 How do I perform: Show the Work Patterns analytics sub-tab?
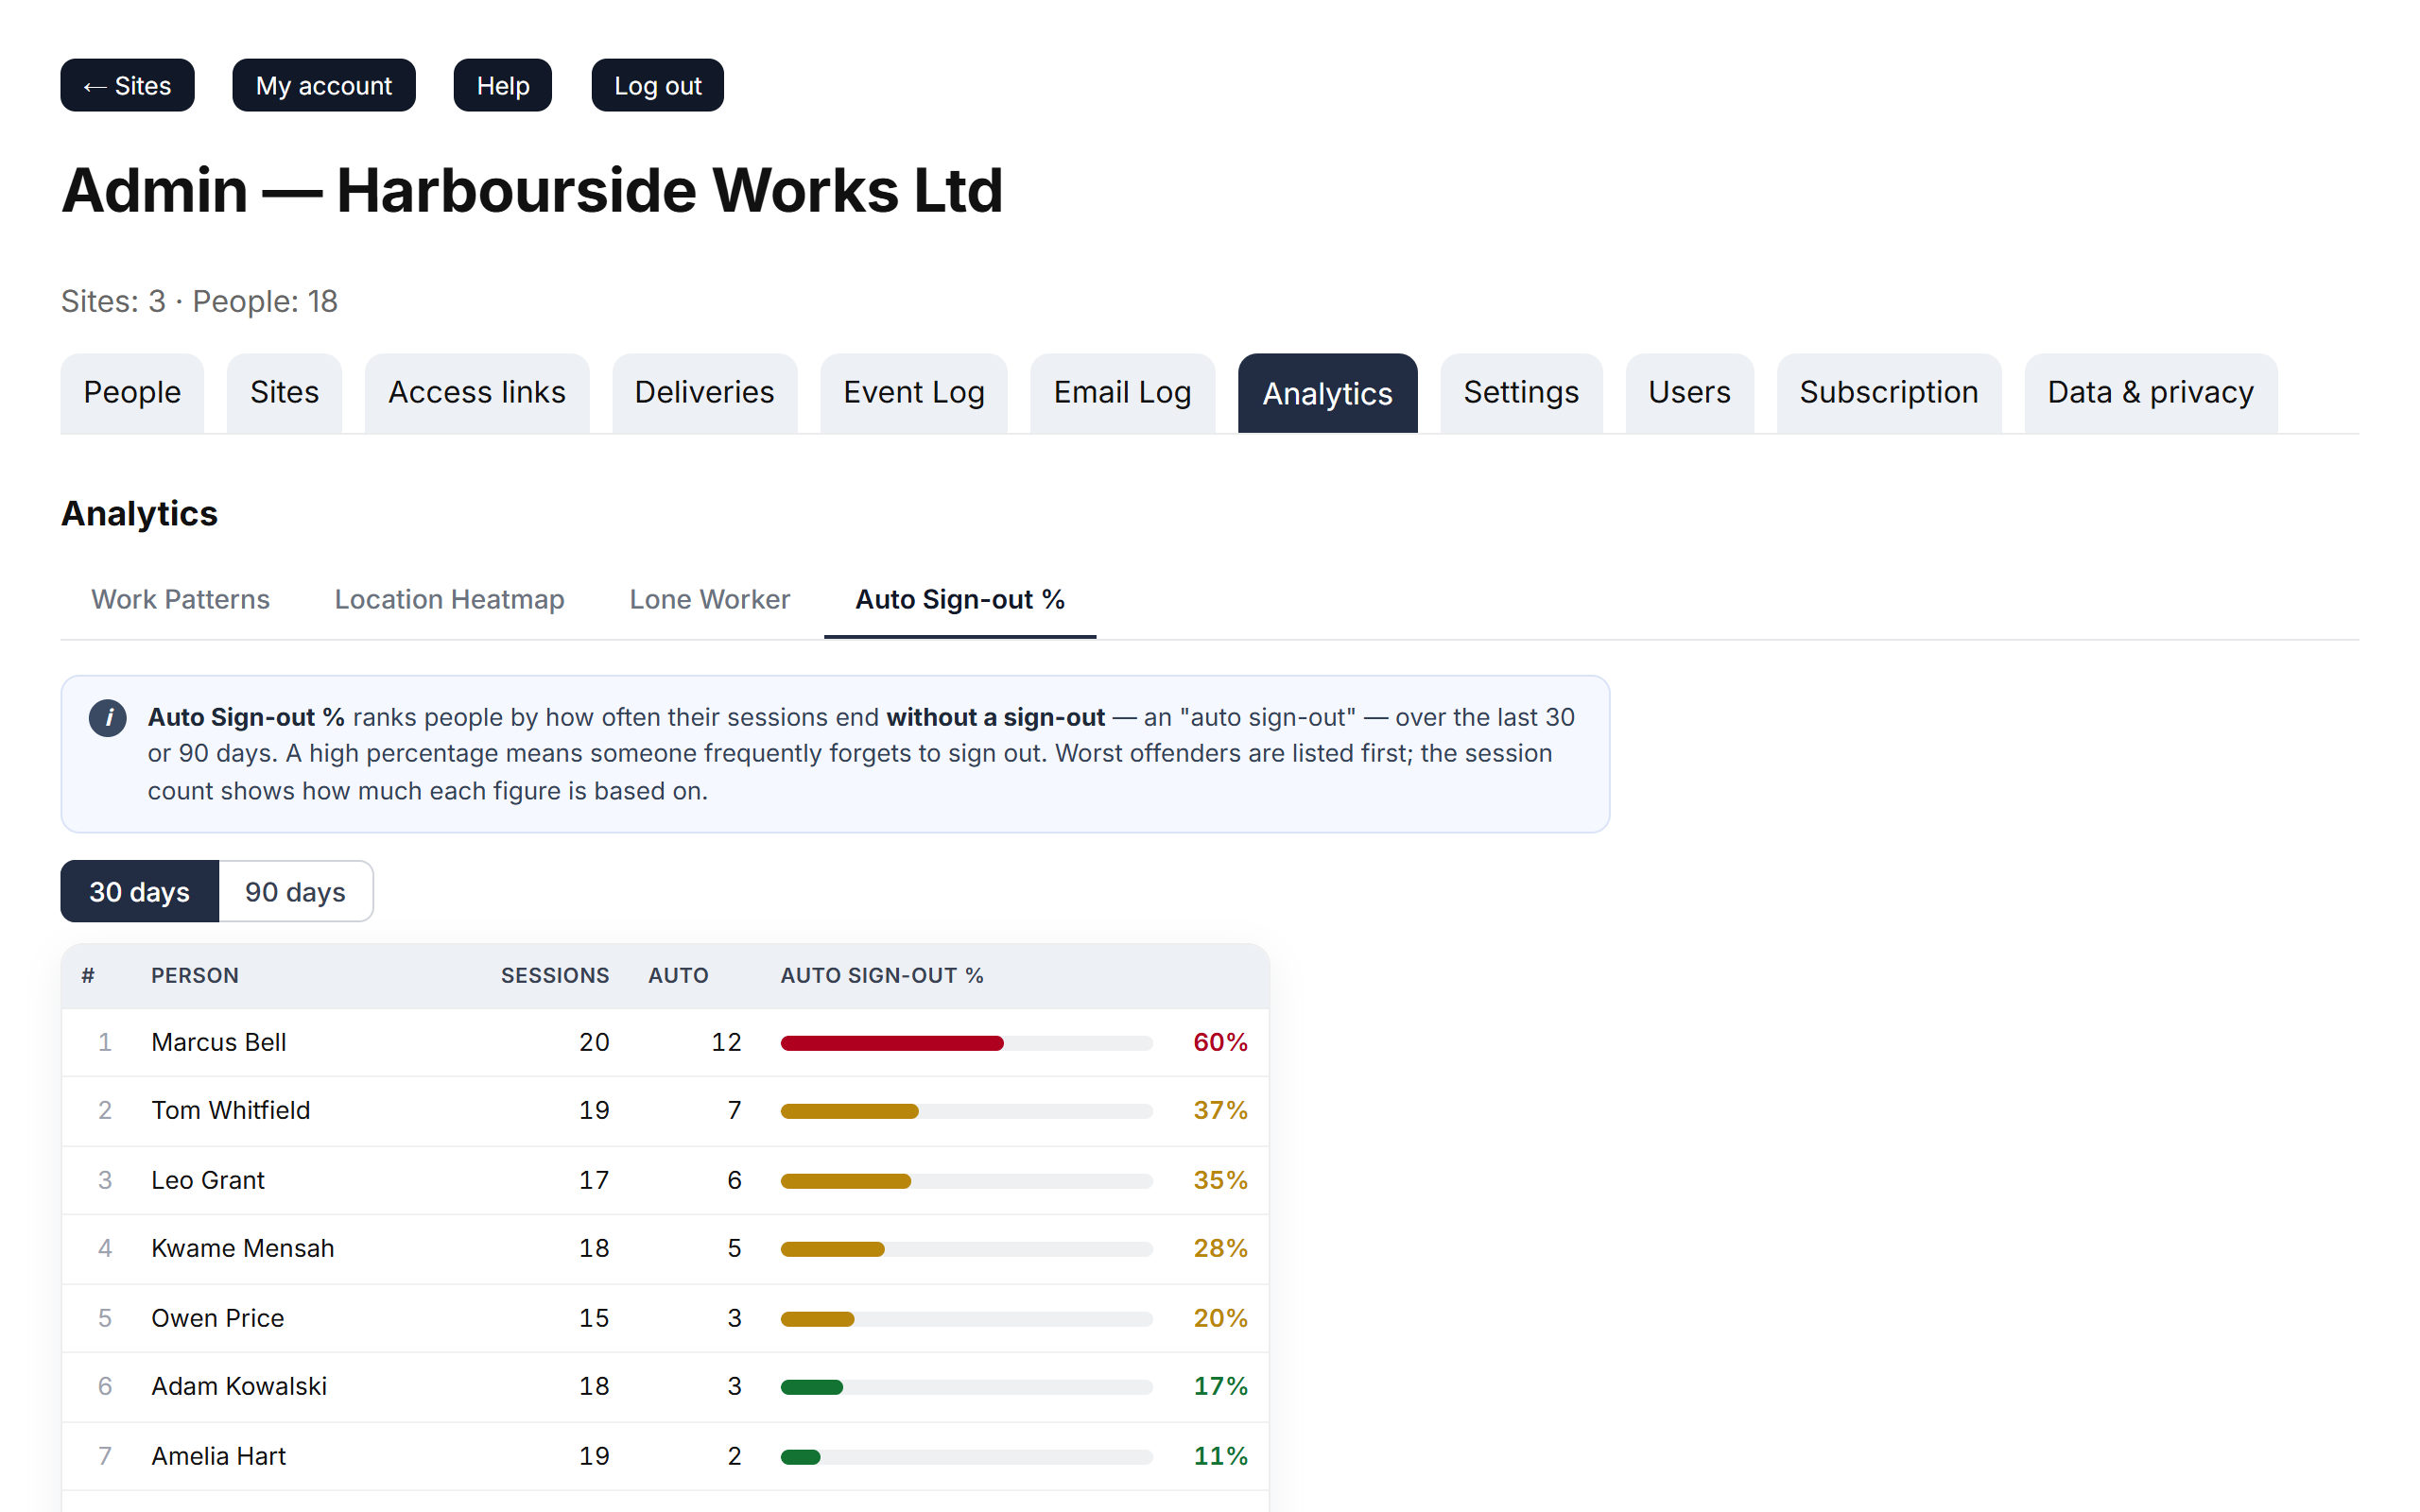coord(181,599)
